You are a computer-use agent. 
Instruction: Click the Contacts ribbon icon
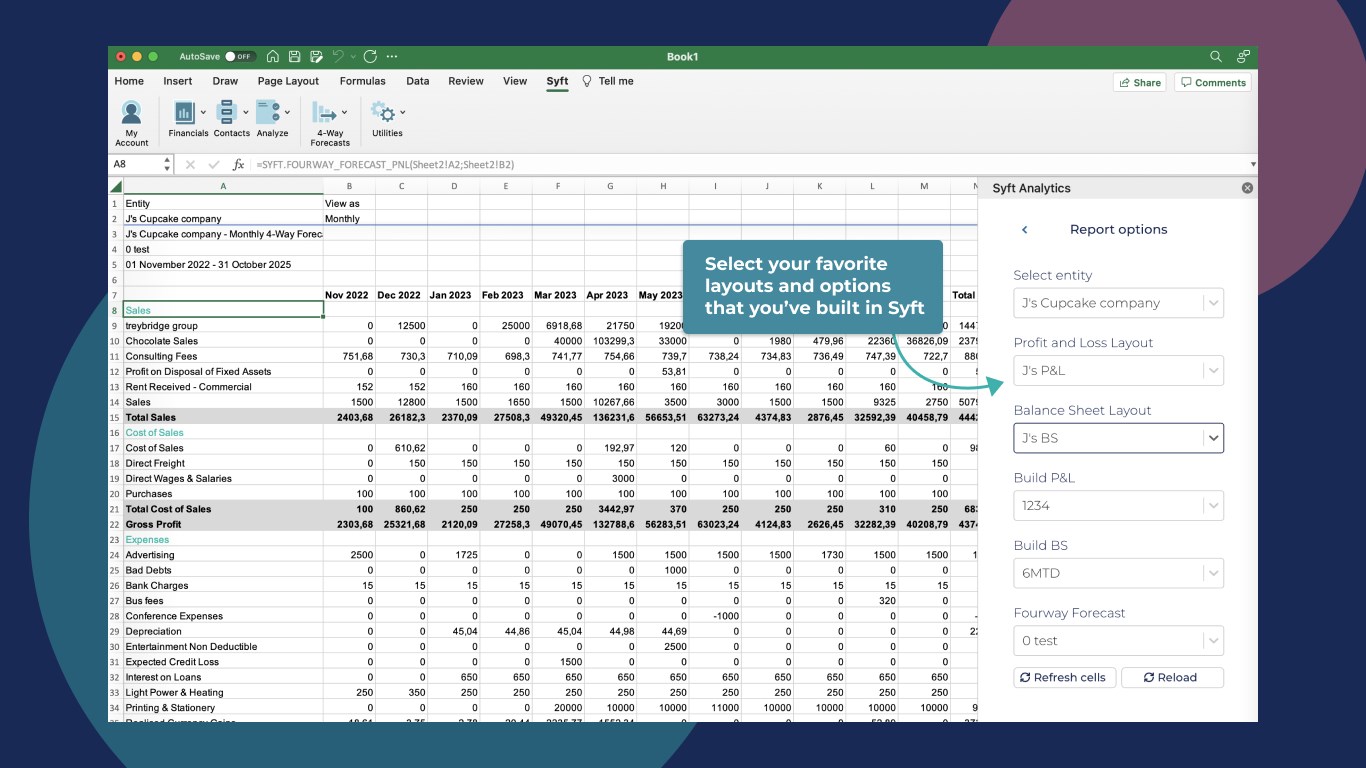point(226,113)
